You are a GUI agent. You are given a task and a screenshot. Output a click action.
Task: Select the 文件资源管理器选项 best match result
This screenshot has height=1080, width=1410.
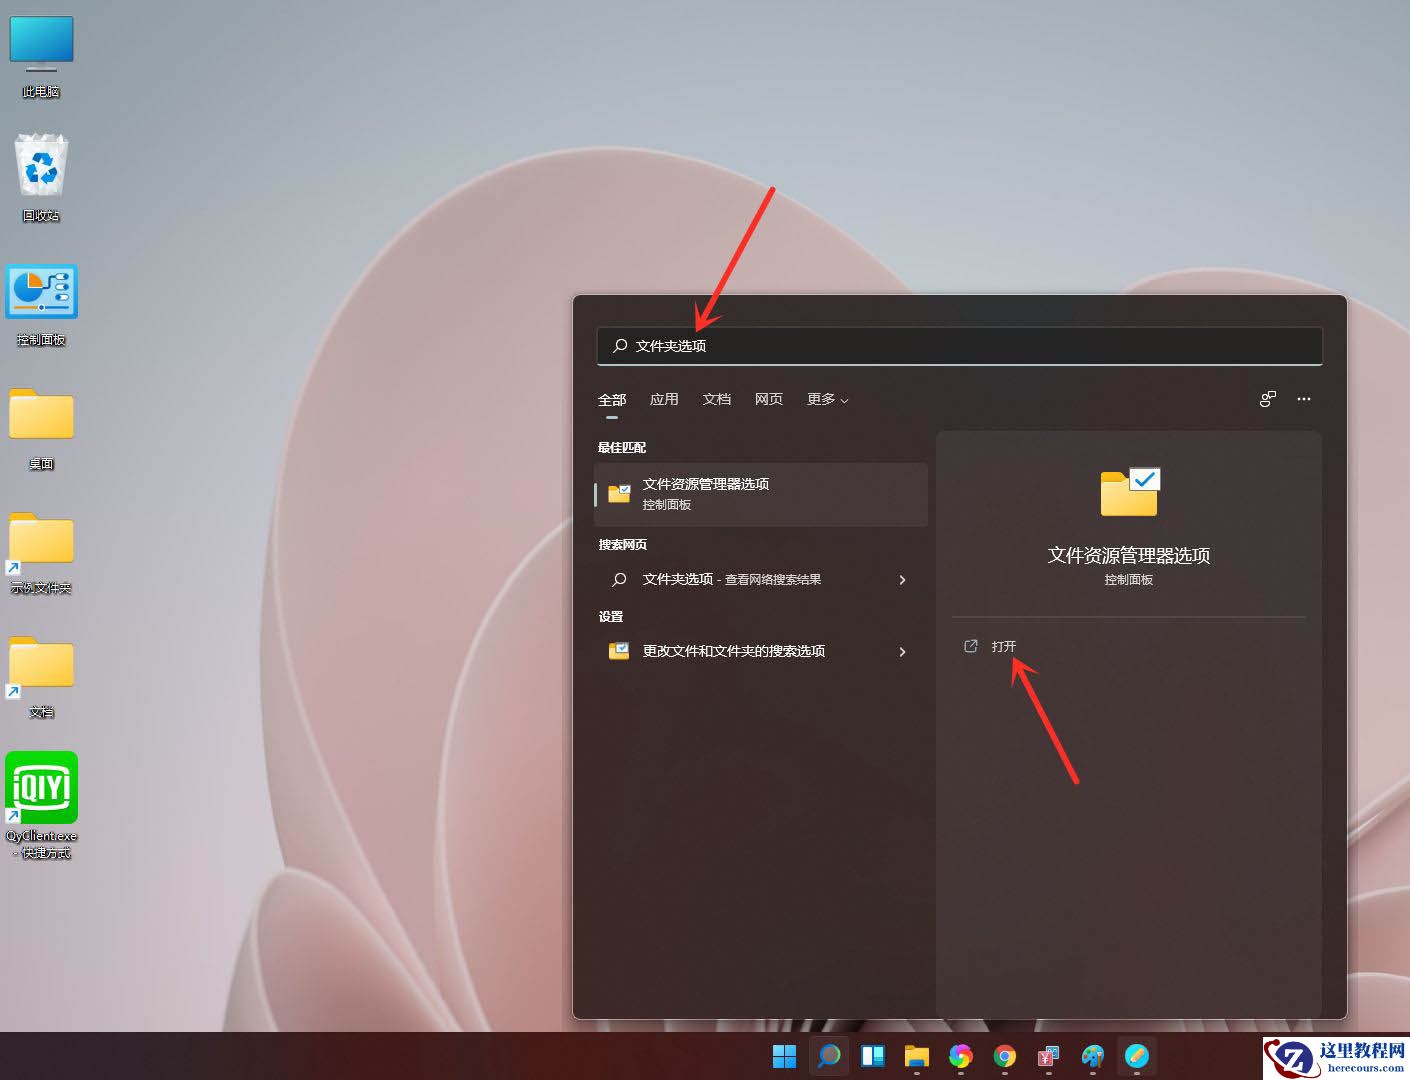[760, 493]
